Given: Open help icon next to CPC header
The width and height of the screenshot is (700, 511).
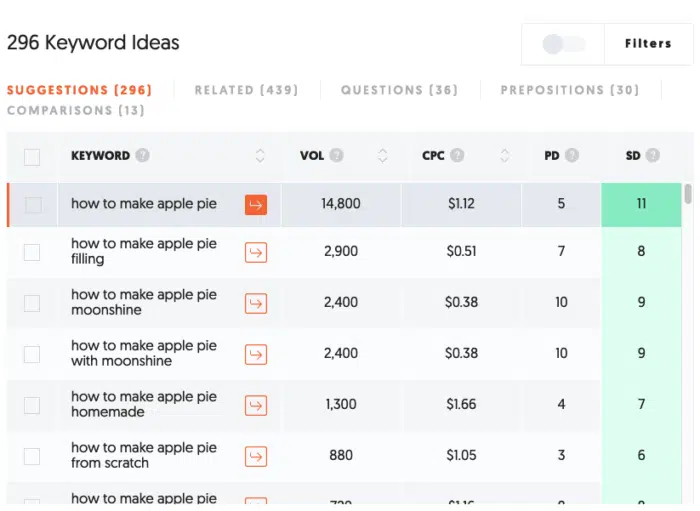Looking at the screenshot, I should [x=457, y=155].
